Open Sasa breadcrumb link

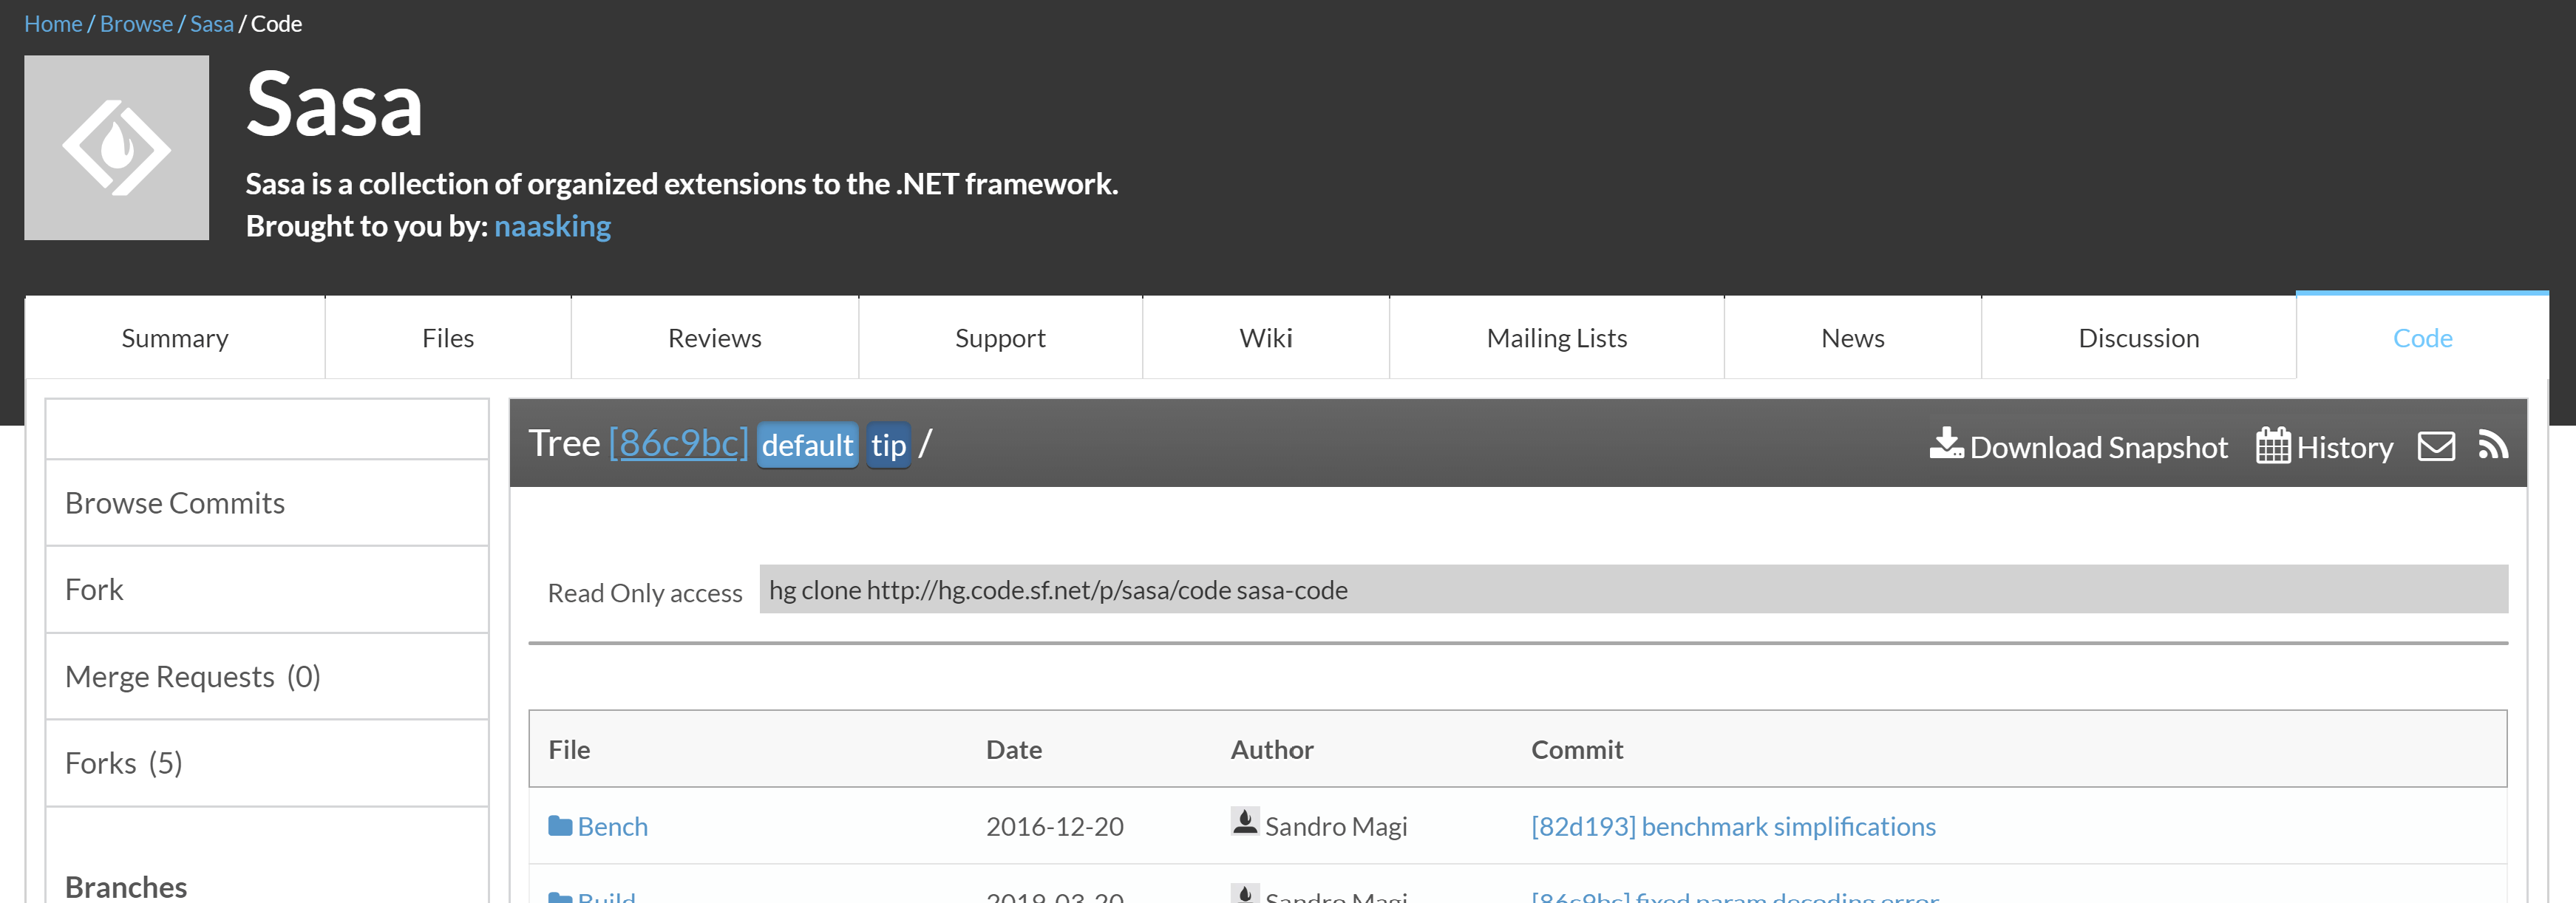coord(211,24)
